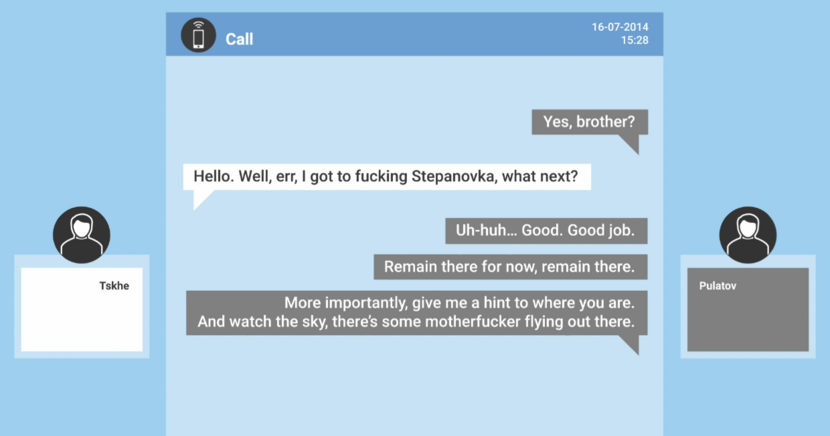The height and width of the screenshot is (436, 830).
Task: Click the "Remain there for now" message
Action: [510, 267]
